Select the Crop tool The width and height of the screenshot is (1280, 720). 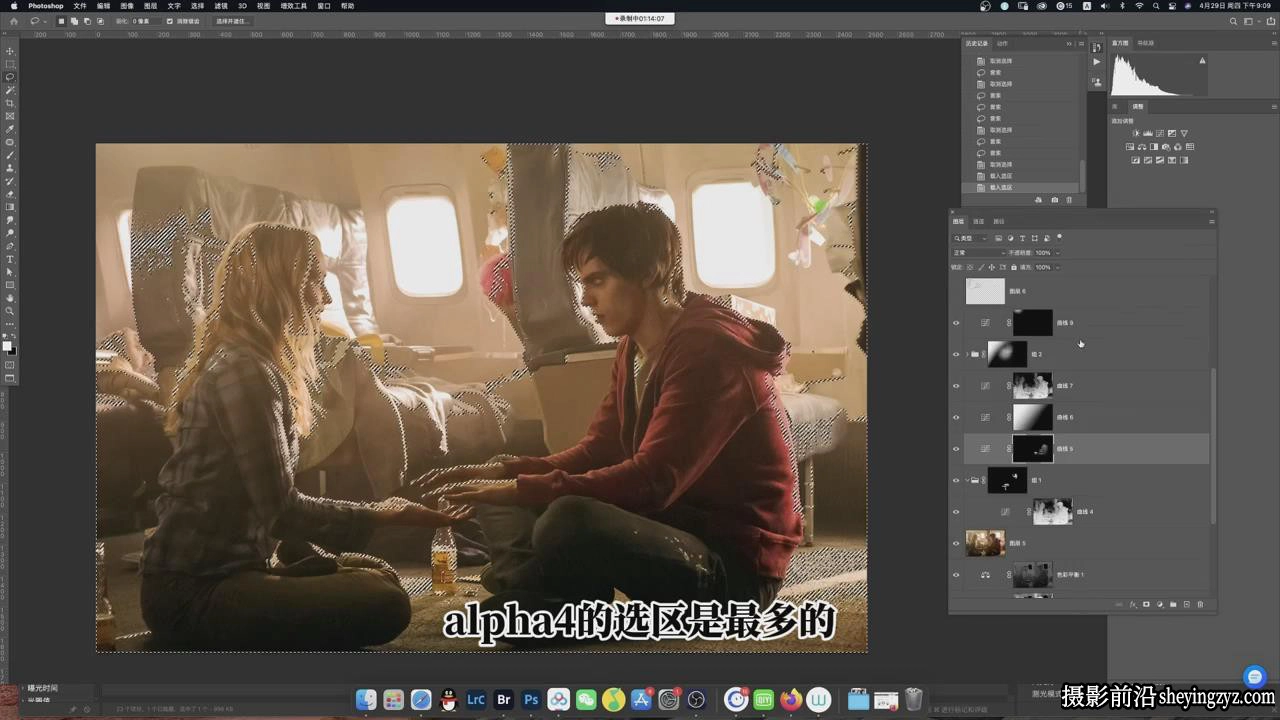11,103
